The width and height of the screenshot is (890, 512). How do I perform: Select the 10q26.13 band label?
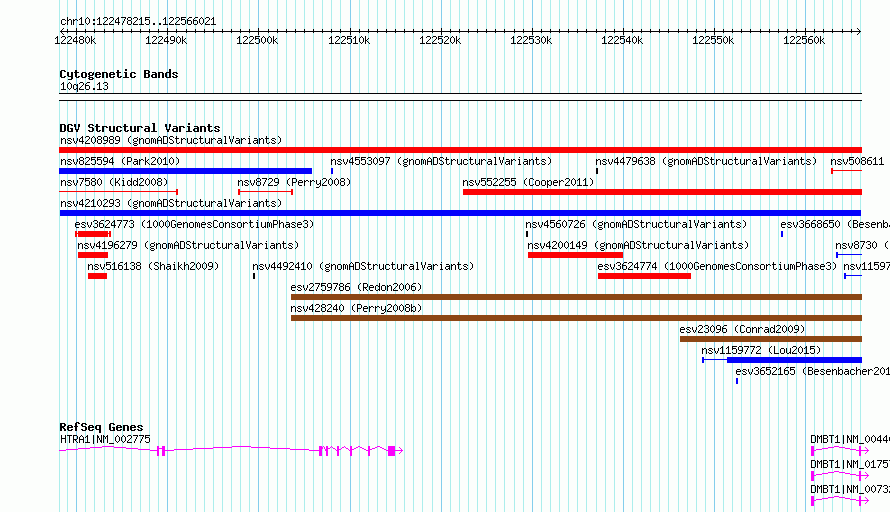84,86
